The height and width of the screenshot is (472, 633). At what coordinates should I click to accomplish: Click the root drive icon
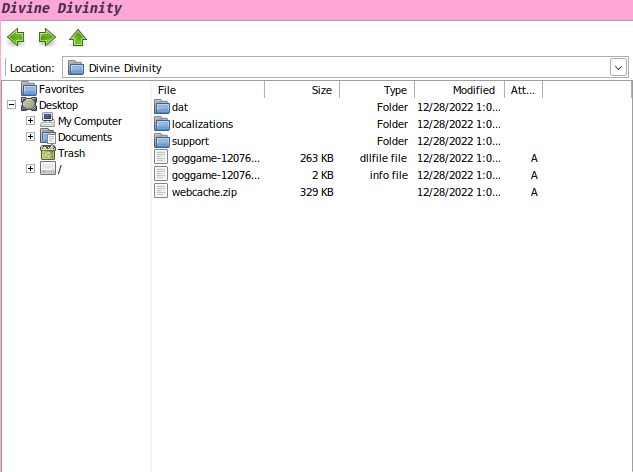click(x=48, y=168)
